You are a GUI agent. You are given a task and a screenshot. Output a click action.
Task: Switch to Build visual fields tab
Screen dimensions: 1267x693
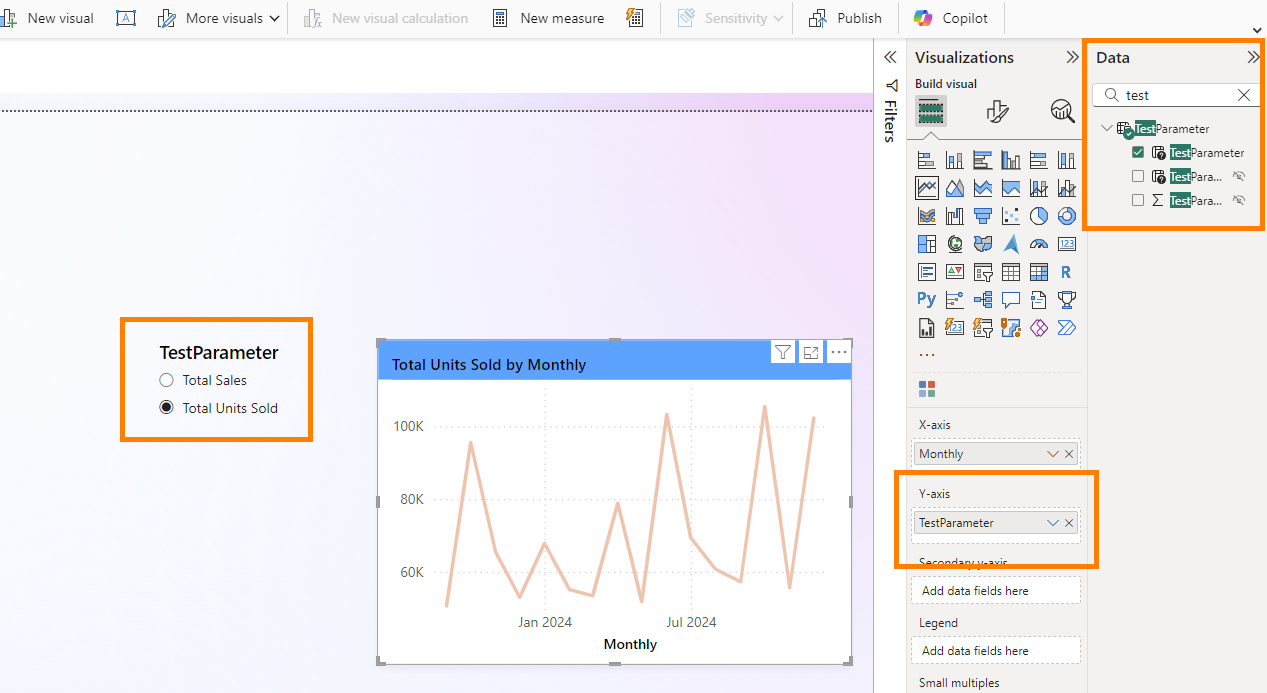pos(931,110)
